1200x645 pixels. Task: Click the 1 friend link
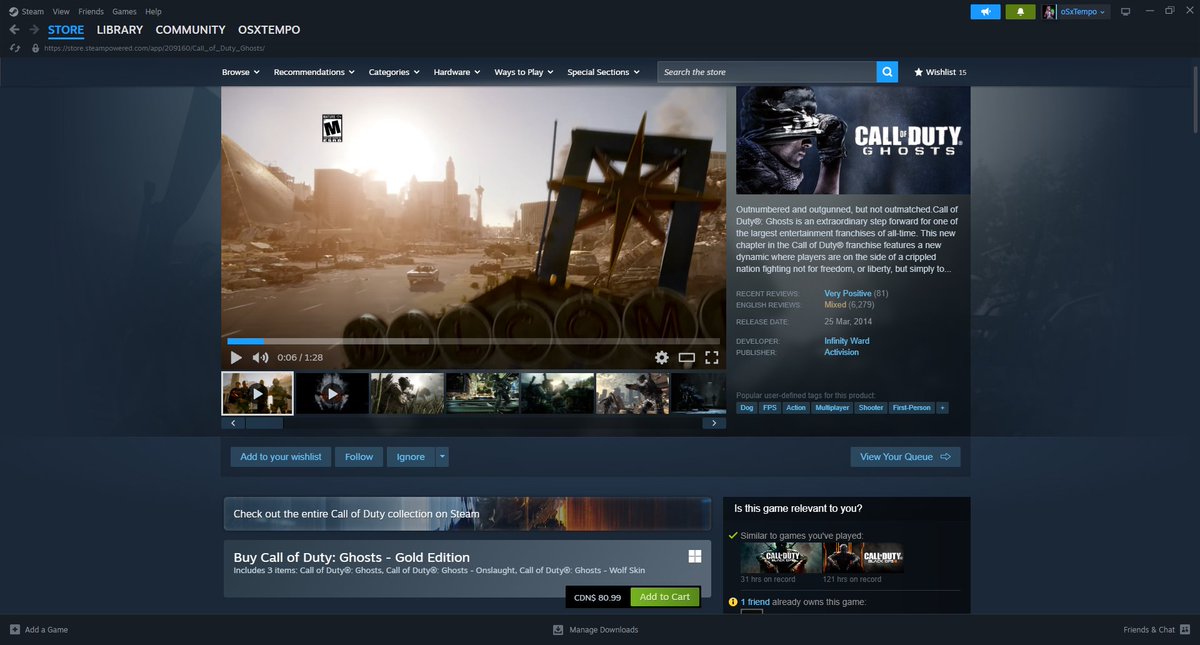click(x=755, y=602)
